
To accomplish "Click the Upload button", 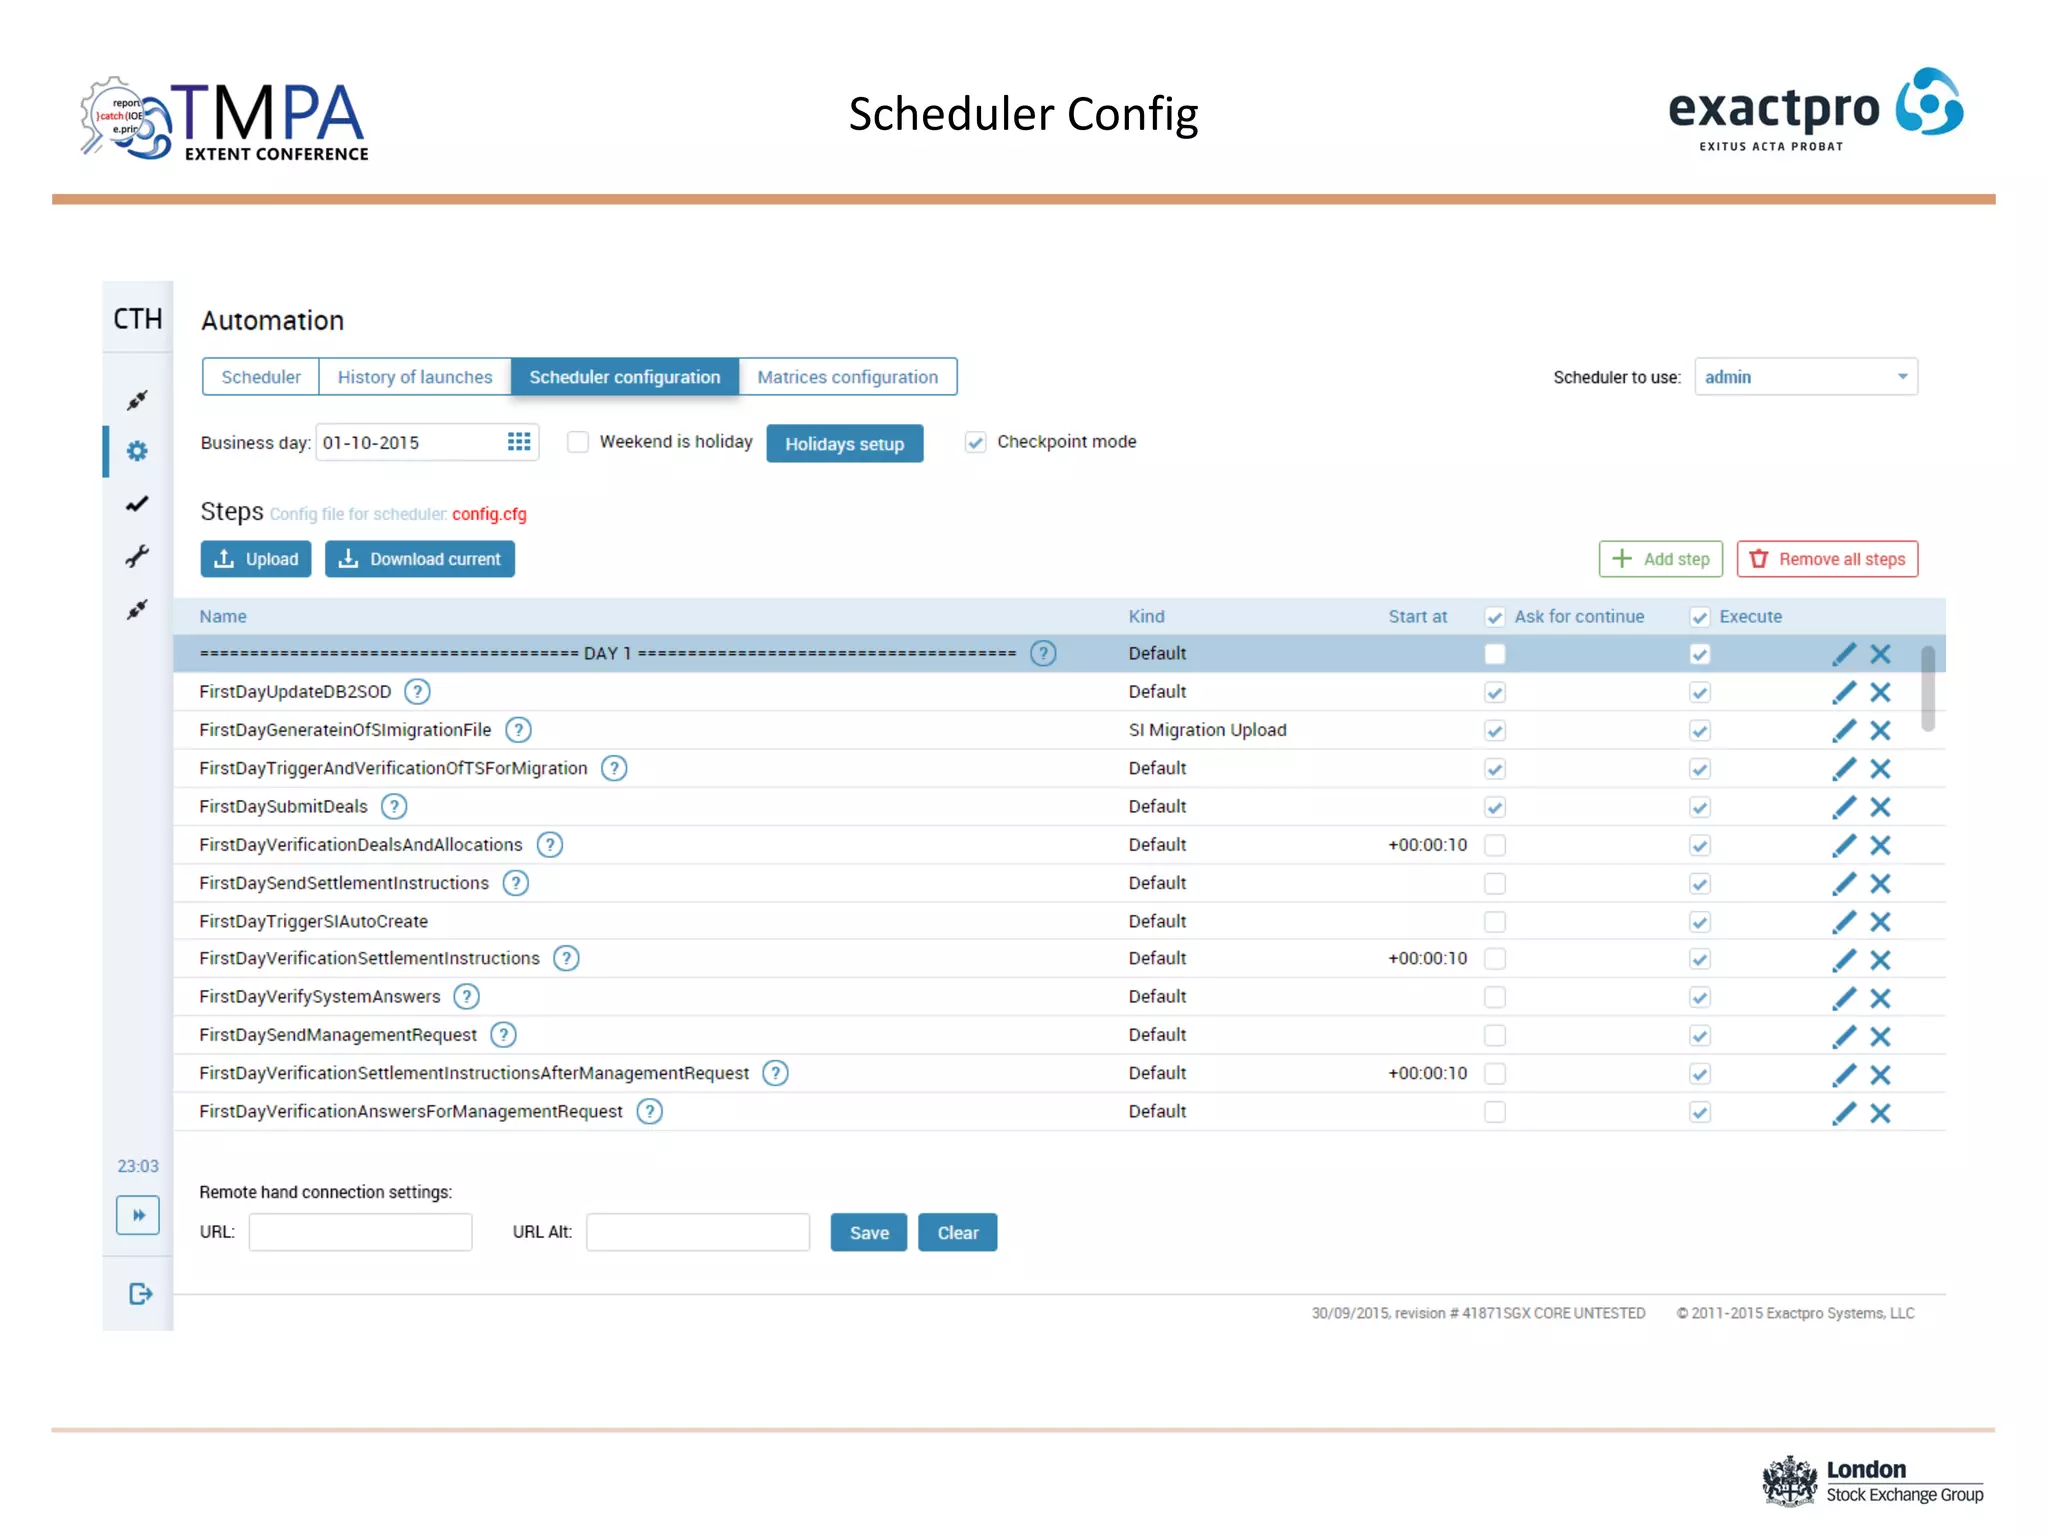I will click(256, 559).
